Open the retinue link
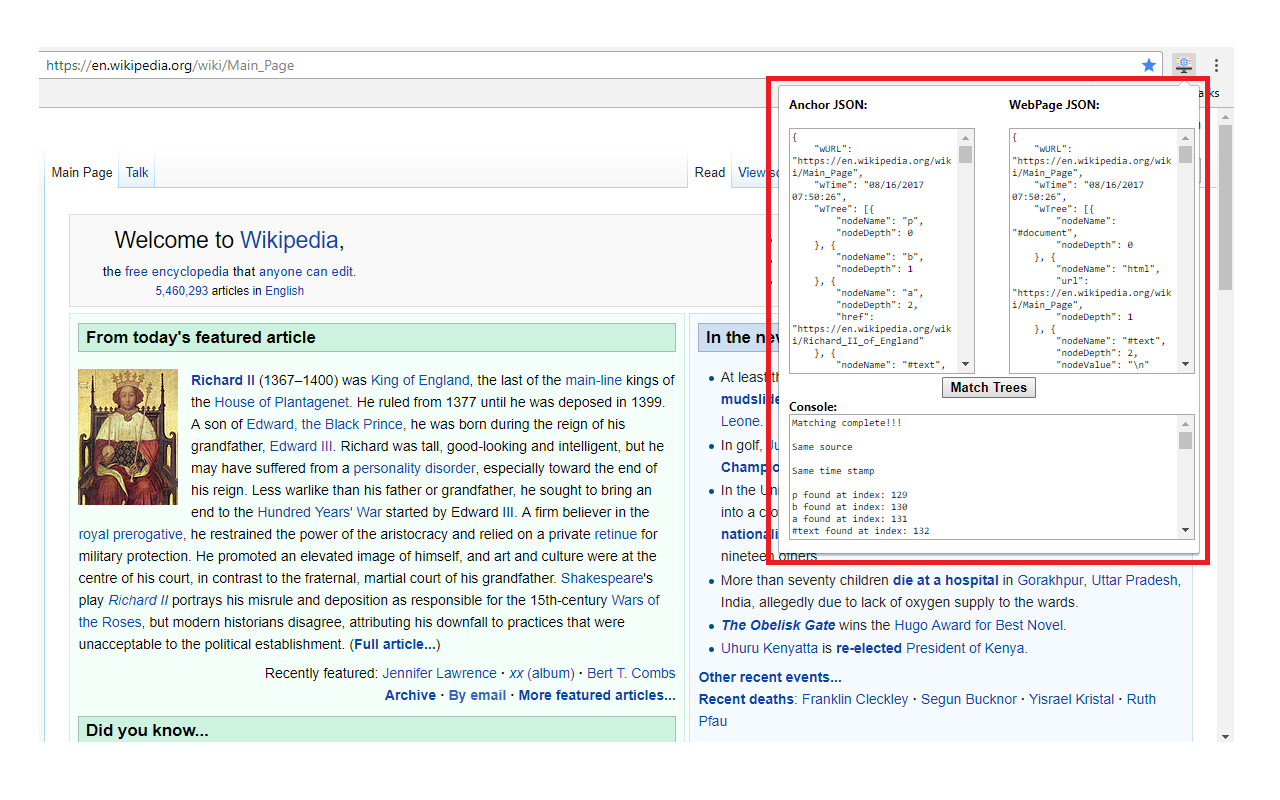Image resolution: width=1280 pixels, height=800 pixels. coord(615,534)
